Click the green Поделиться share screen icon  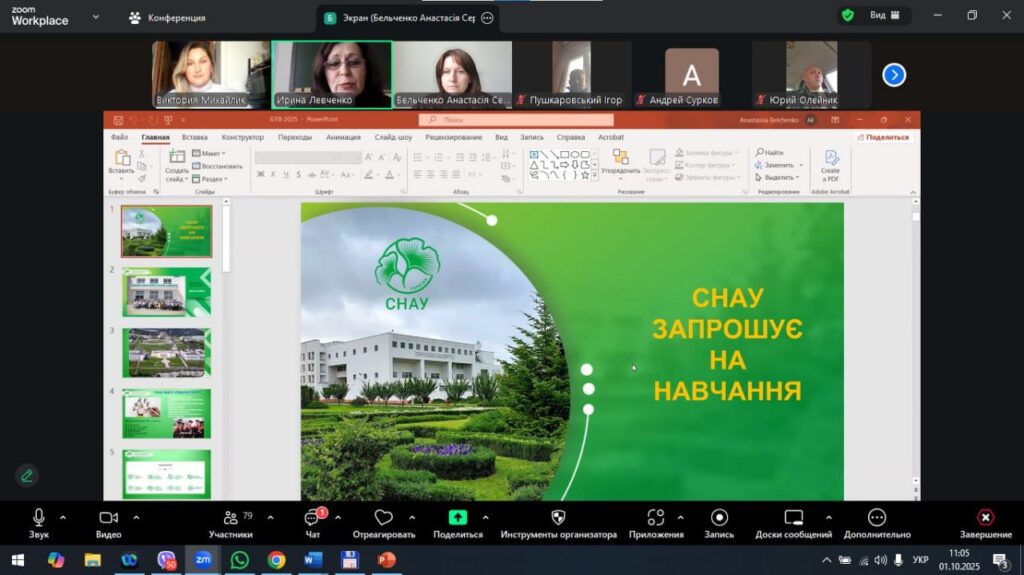(457, 518)
